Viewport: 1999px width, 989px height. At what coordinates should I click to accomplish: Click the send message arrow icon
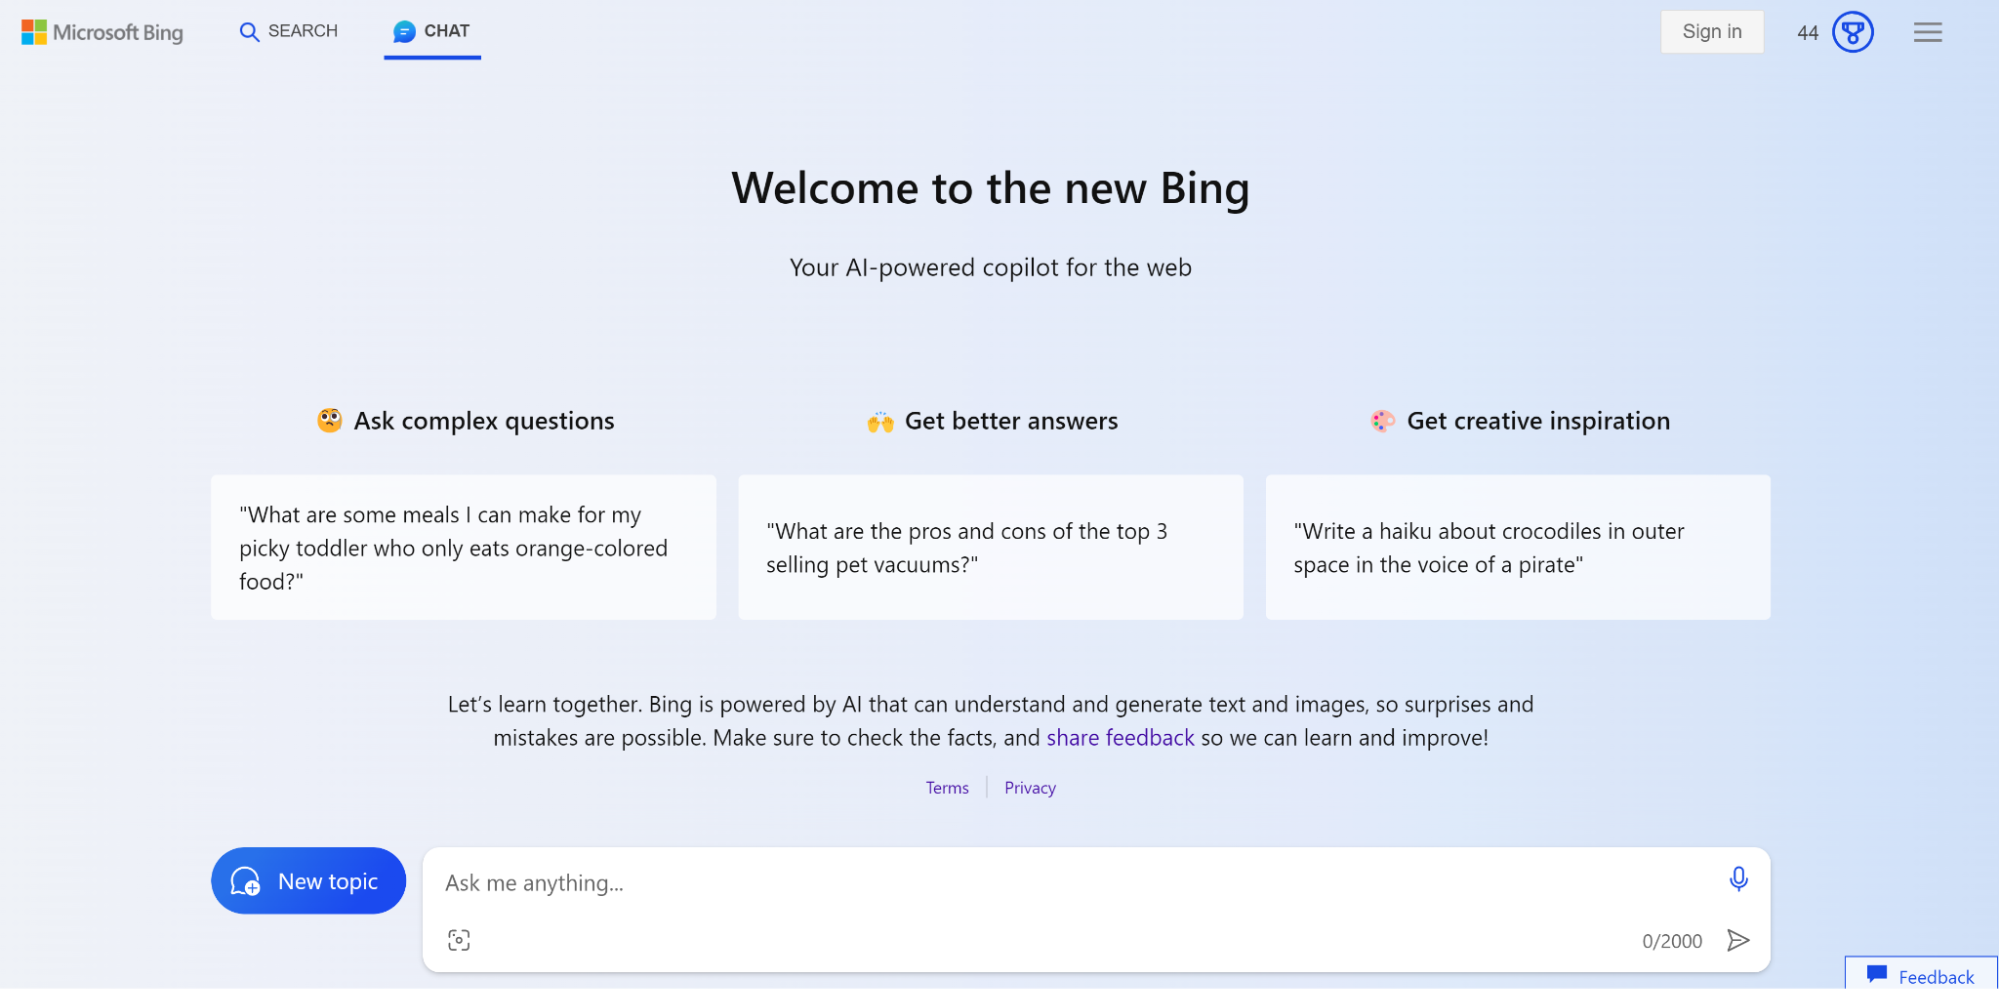1738,940
